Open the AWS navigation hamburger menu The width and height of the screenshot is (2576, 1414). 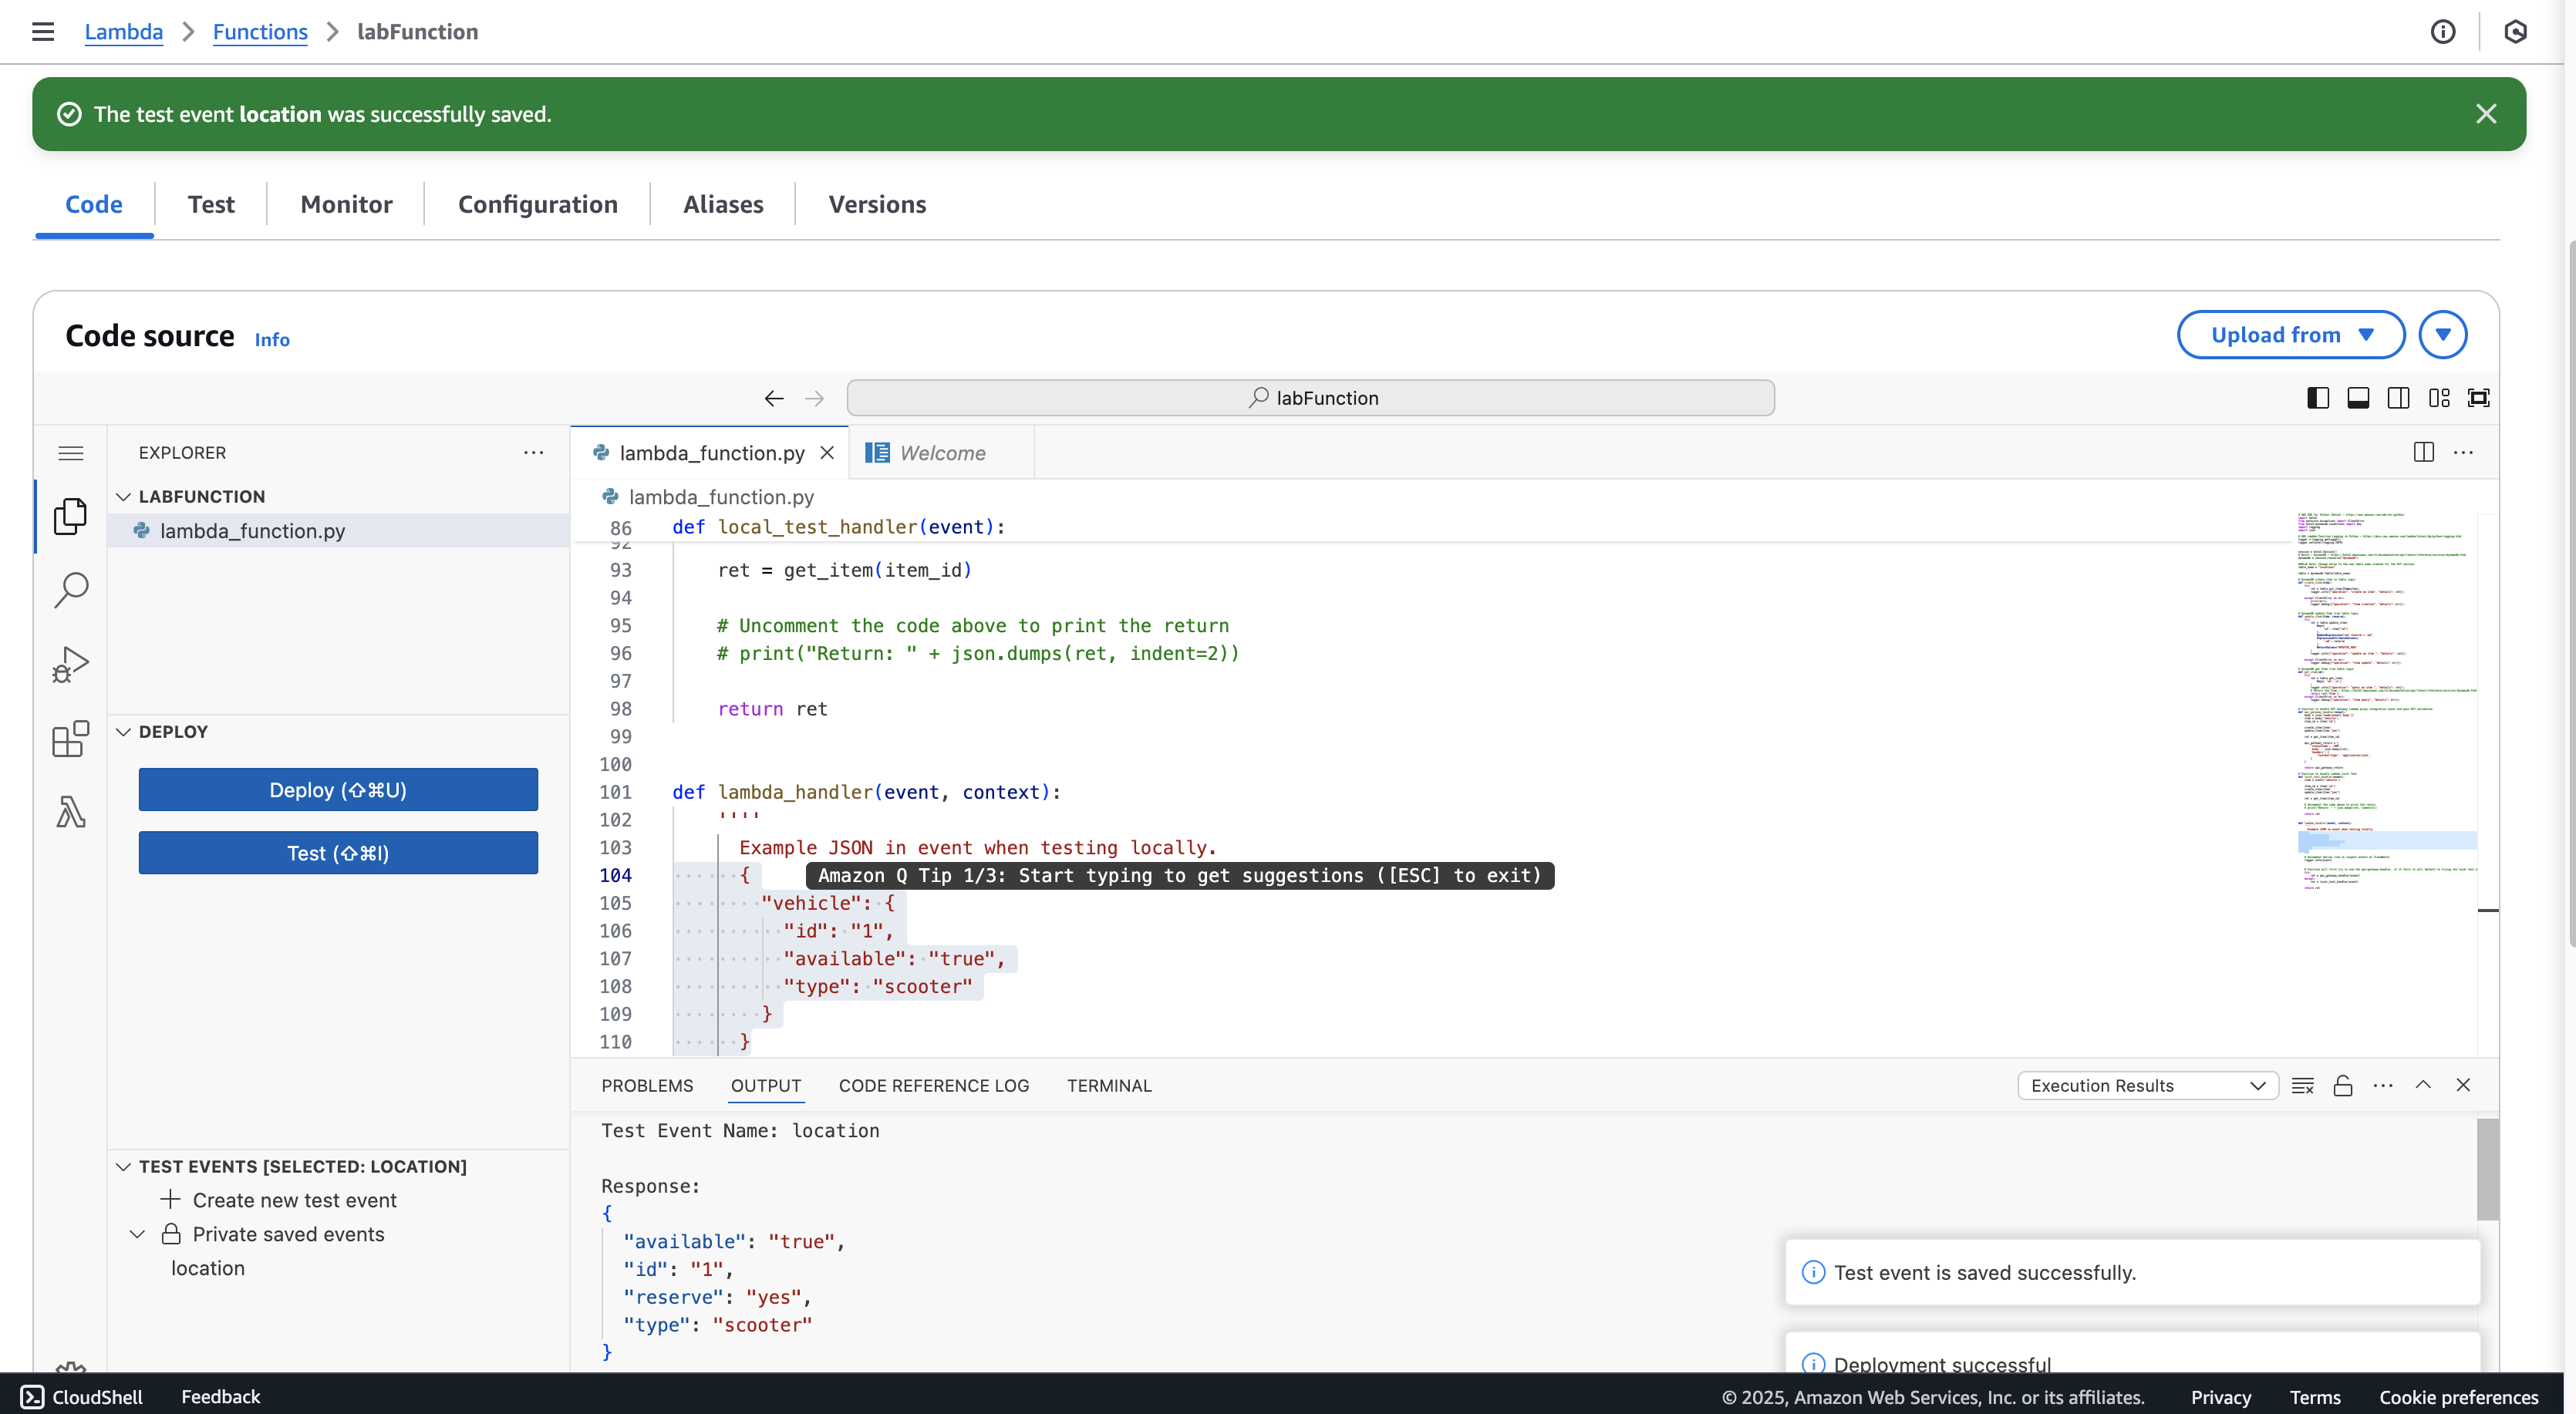pos(43,32)
